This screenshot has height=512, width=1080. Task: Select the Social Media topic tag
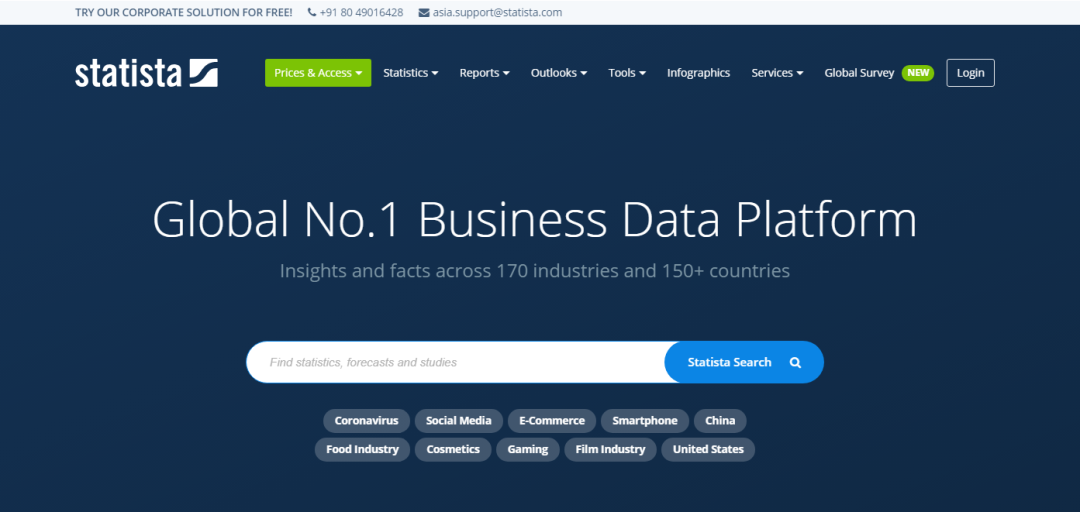[x=459, y=420]
